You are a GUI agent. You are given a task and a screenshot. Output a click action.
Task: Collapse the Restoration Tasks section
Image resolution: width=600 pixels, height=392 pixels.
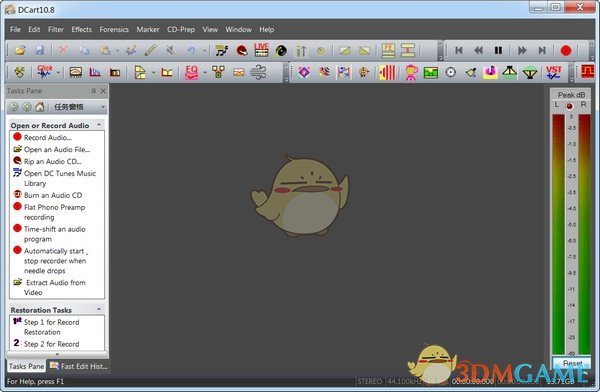pos(99,309)
